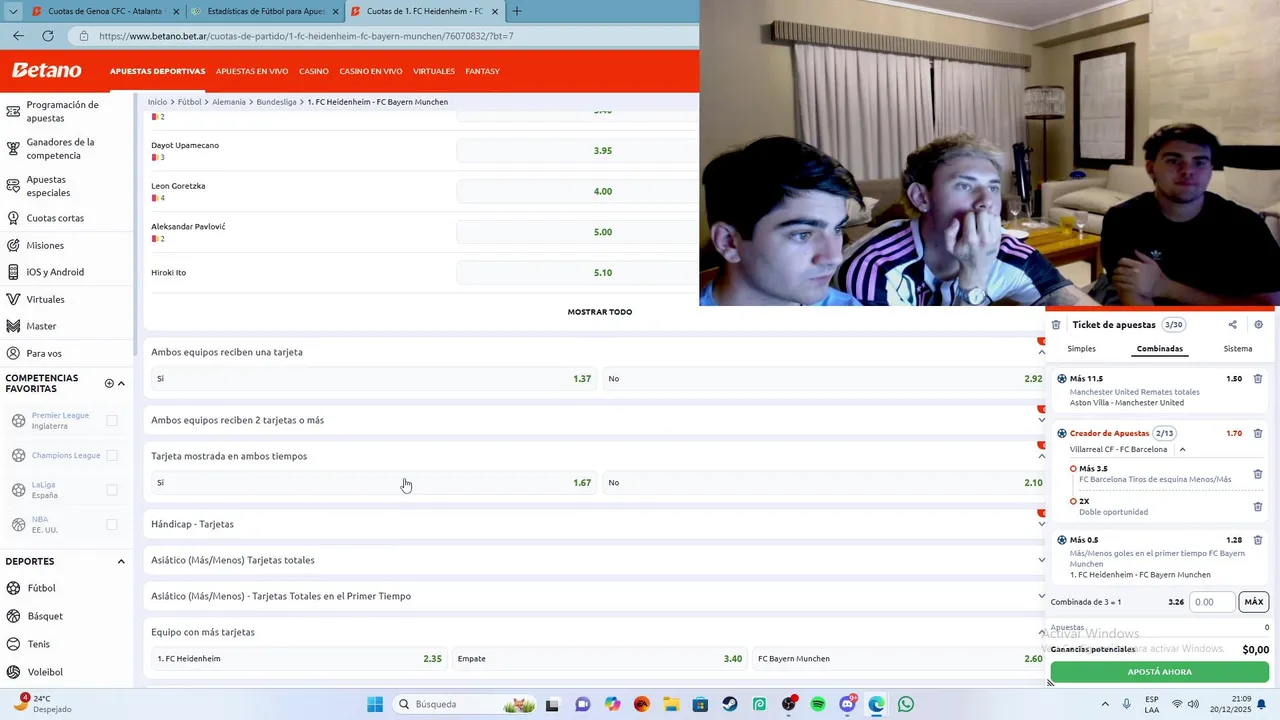Image resolution: width=1280 pixels, height=720 pixels.
Task: Check LaLiga España favorite box
Action: pyautogui.click(x=112, y=490)
